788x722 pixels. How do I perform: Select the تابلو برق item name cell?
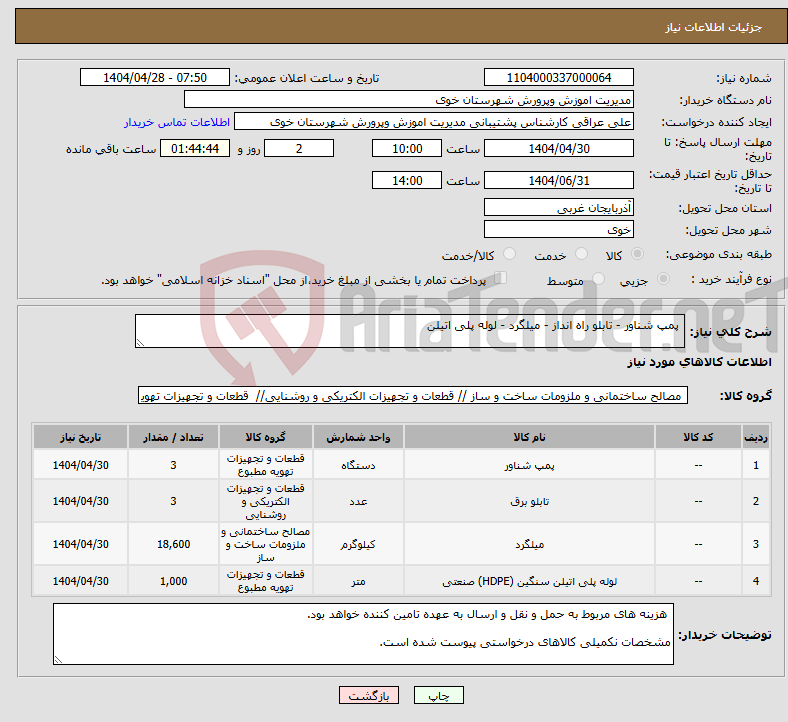click(x=529, y=501)
